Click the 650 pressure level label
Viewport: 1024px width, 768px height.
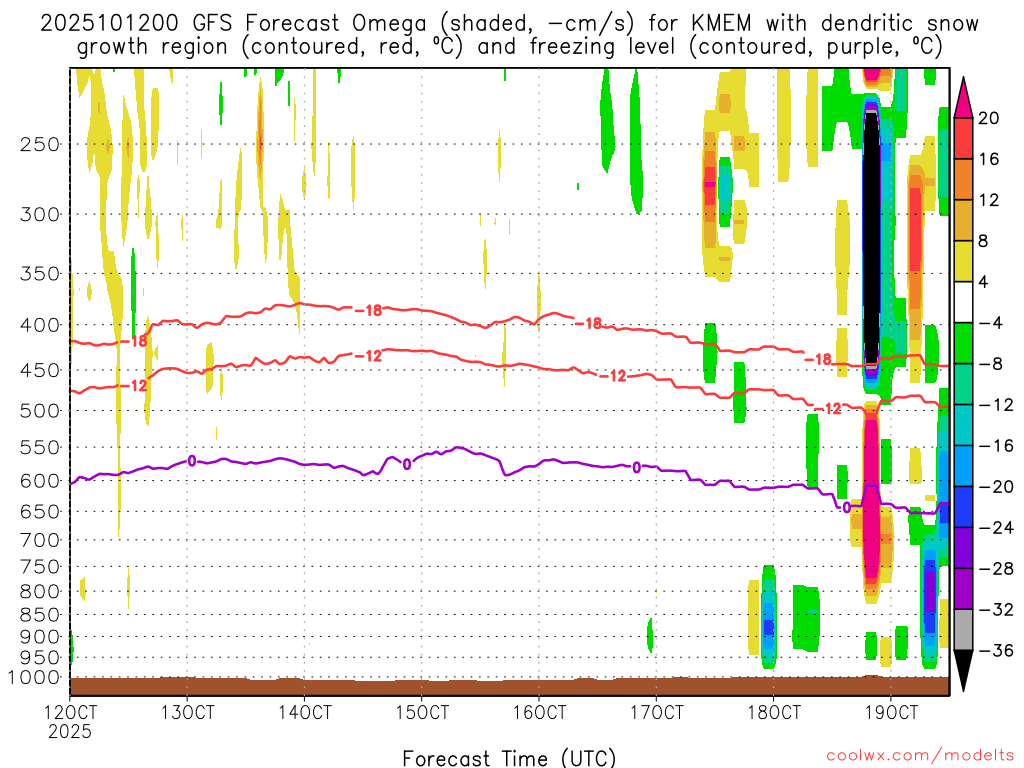point(40,511)
